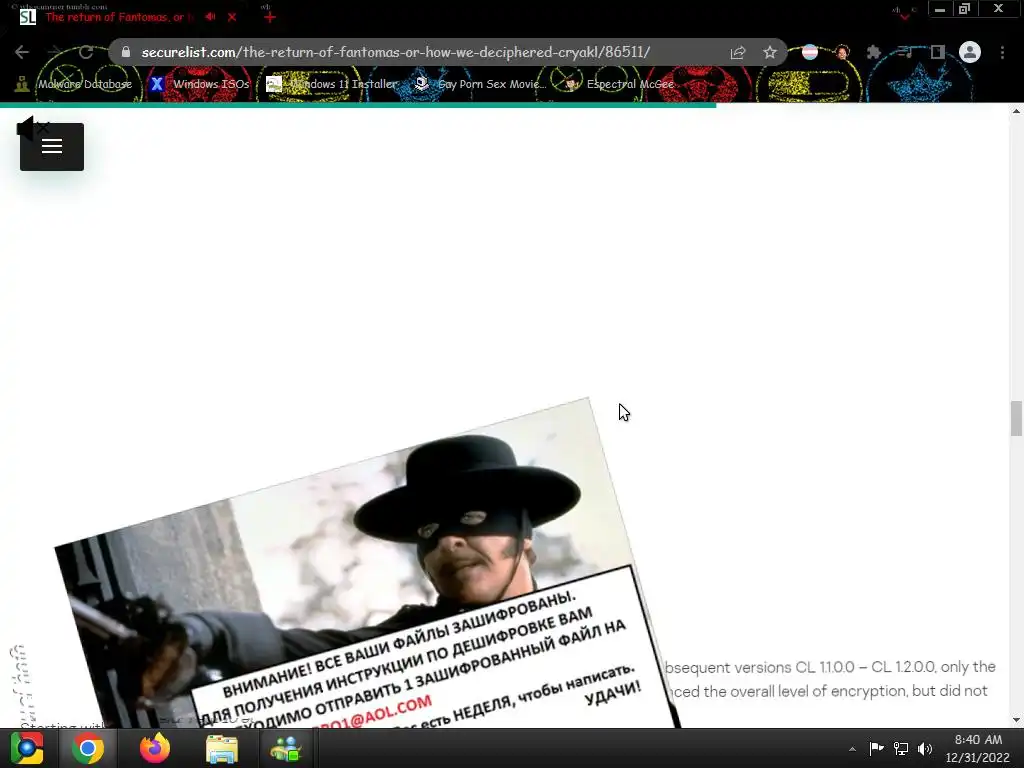Toggle the browser side panel
This screenshot has height=768, width=1024.
[x=937, y=53]
